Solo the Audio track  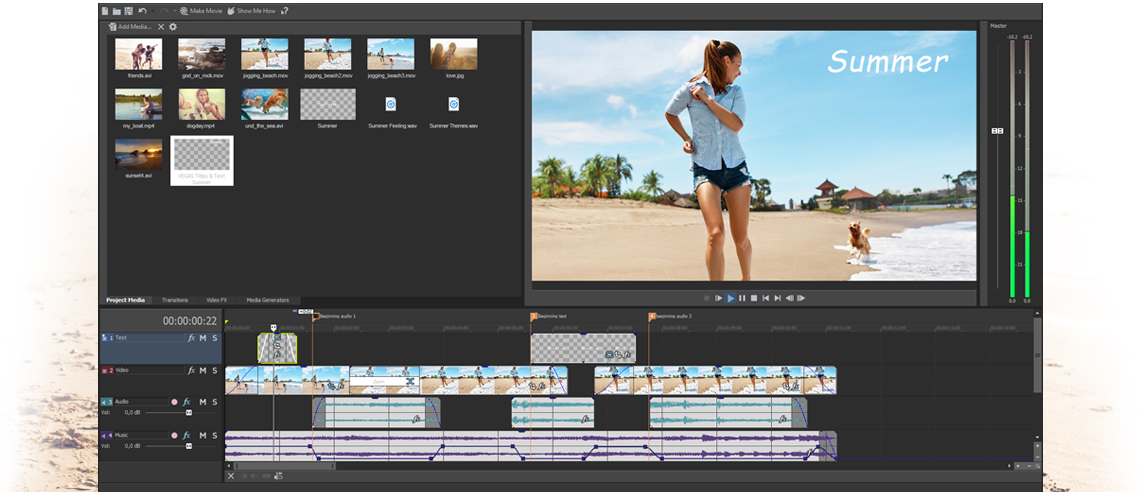214,402
